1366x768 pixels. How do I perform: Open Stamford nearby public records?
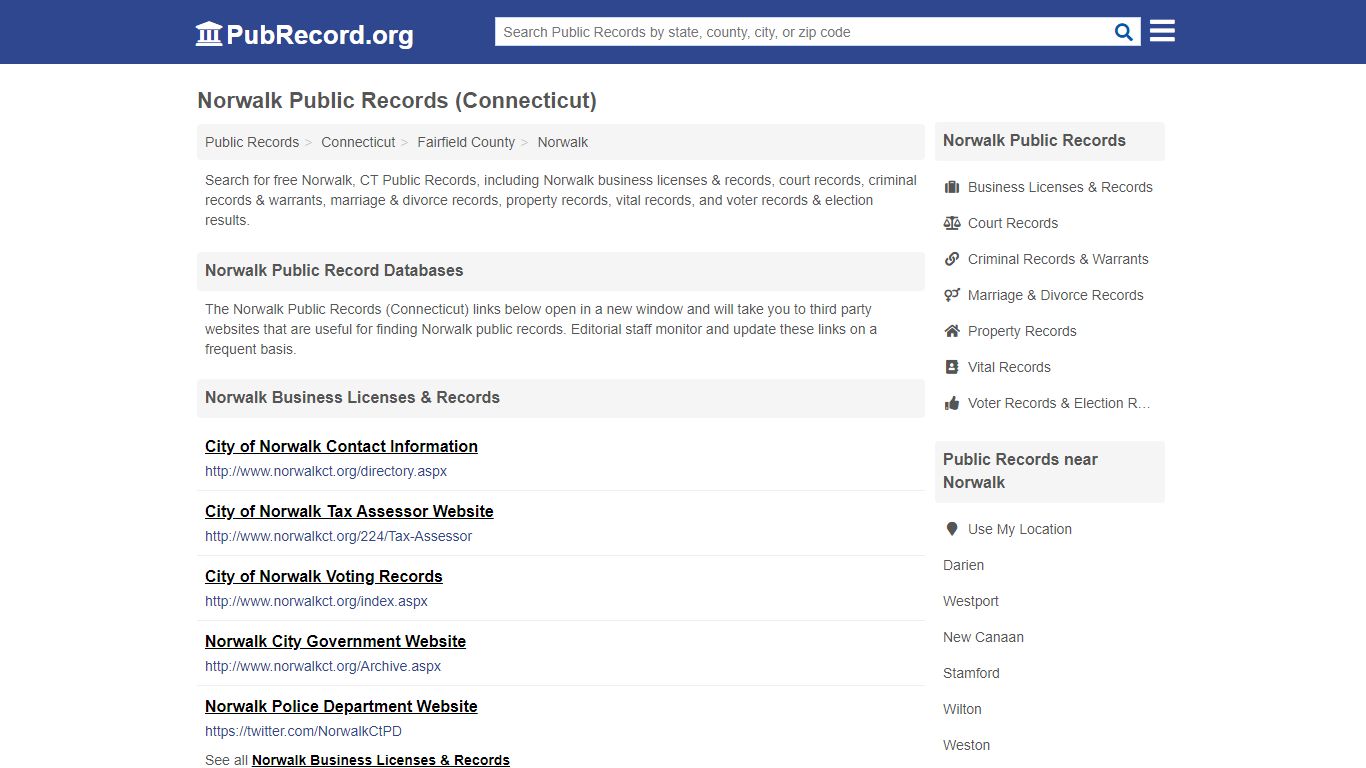(971, 673)
